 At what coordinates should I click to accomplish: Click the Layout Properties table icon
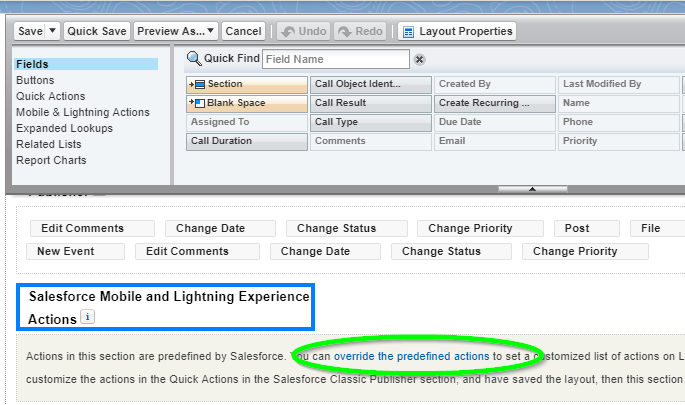[x=408, y=32]
